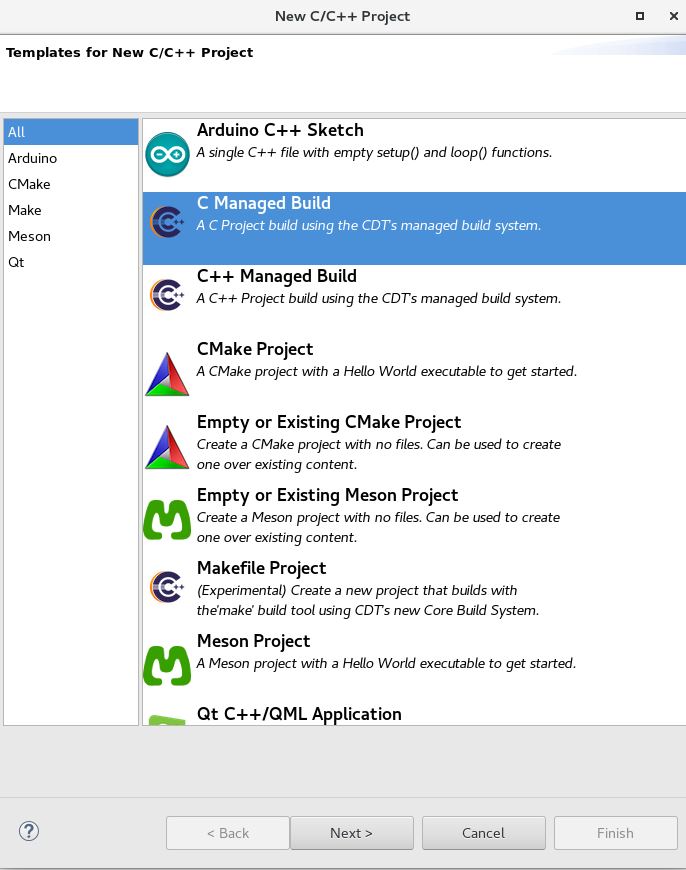Image resolution: width=686 pixels, height=870 pixels.
Task: Pick the Qt category
Action: (x=70, y=262)
